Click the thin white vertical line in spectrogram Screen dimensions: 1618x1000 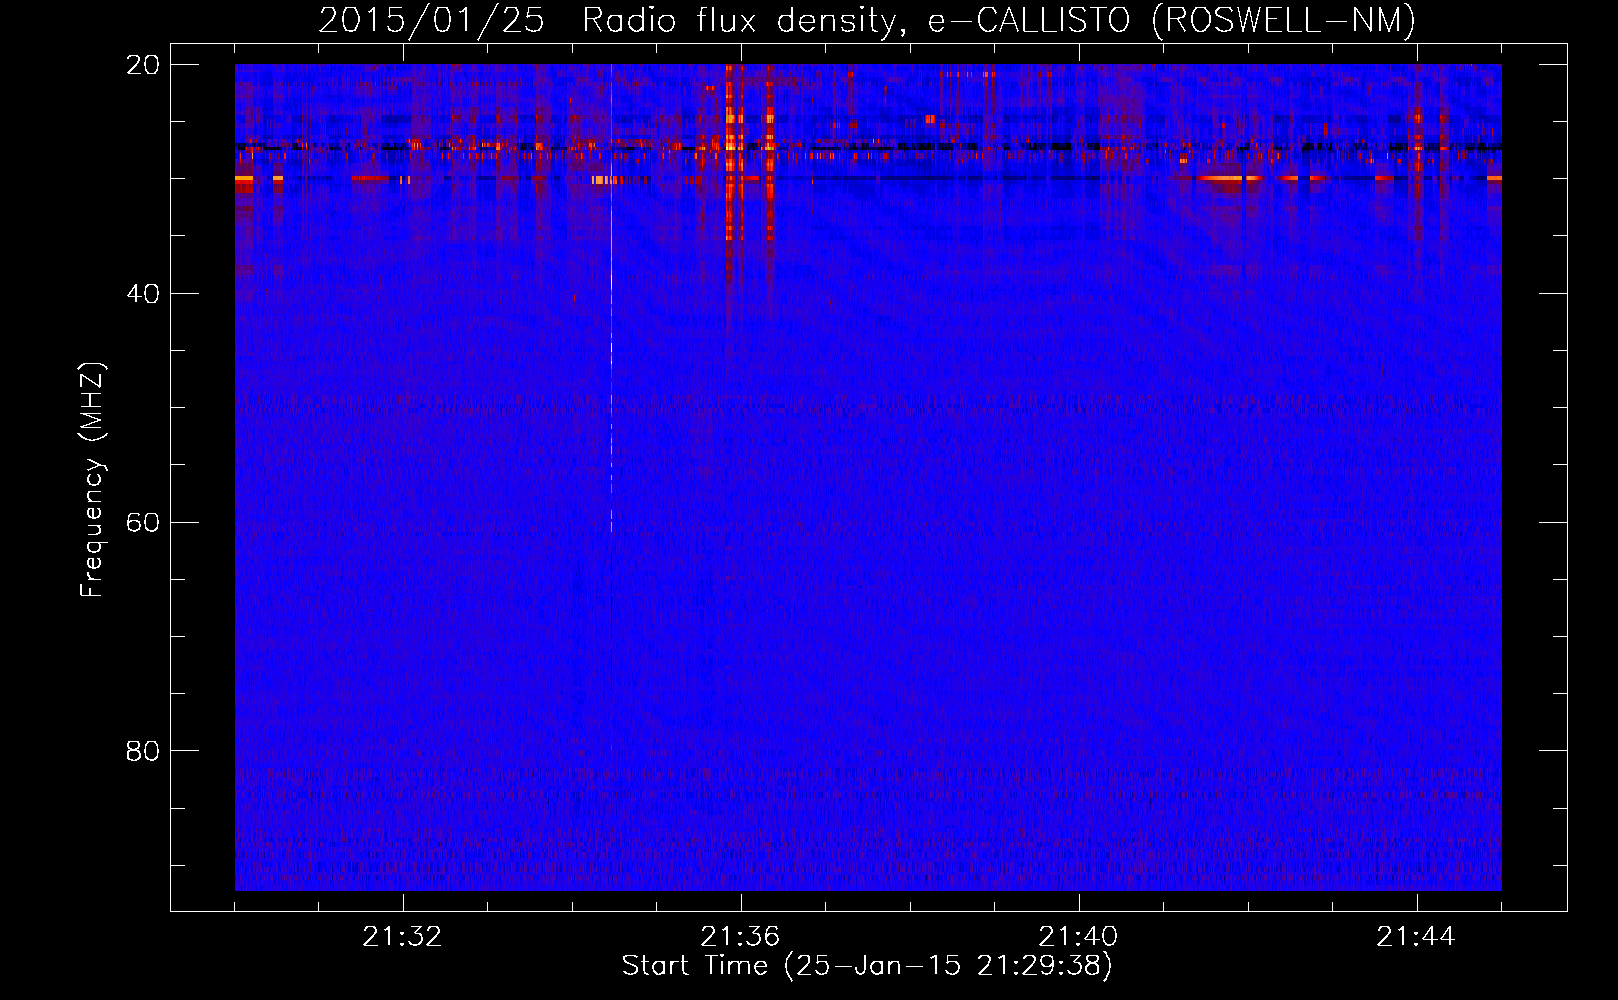point(611,298)
